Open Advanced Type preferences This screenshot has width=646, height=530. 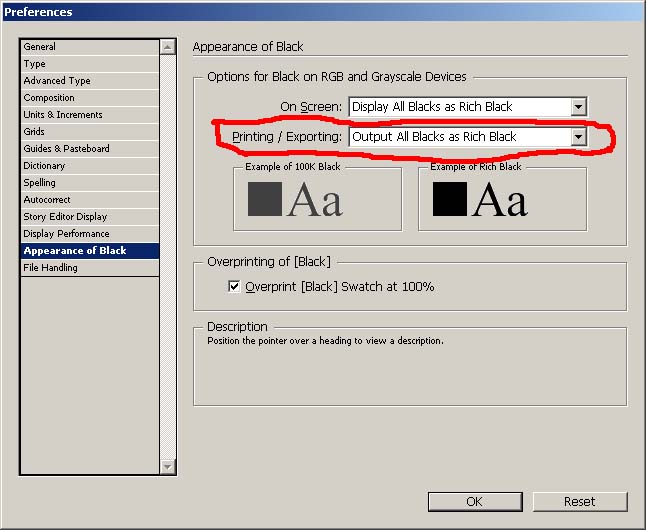(90, 81)
